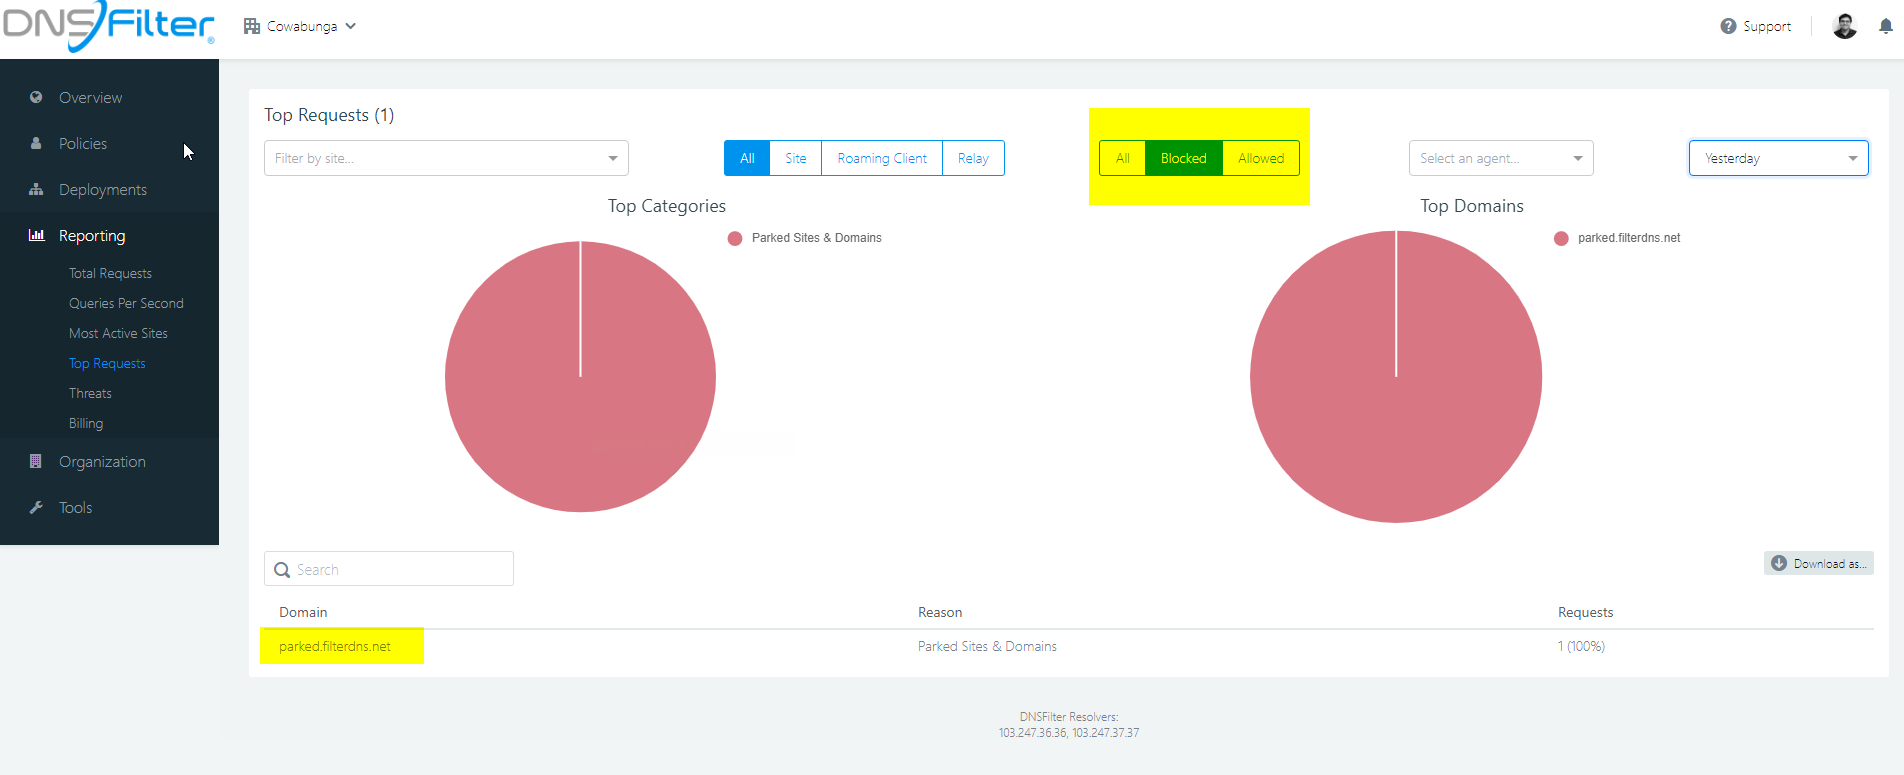Focus the domain Search field
The width and height of the screenshot is (1904, 775).
pyautogui.click(x=389, y=569)
